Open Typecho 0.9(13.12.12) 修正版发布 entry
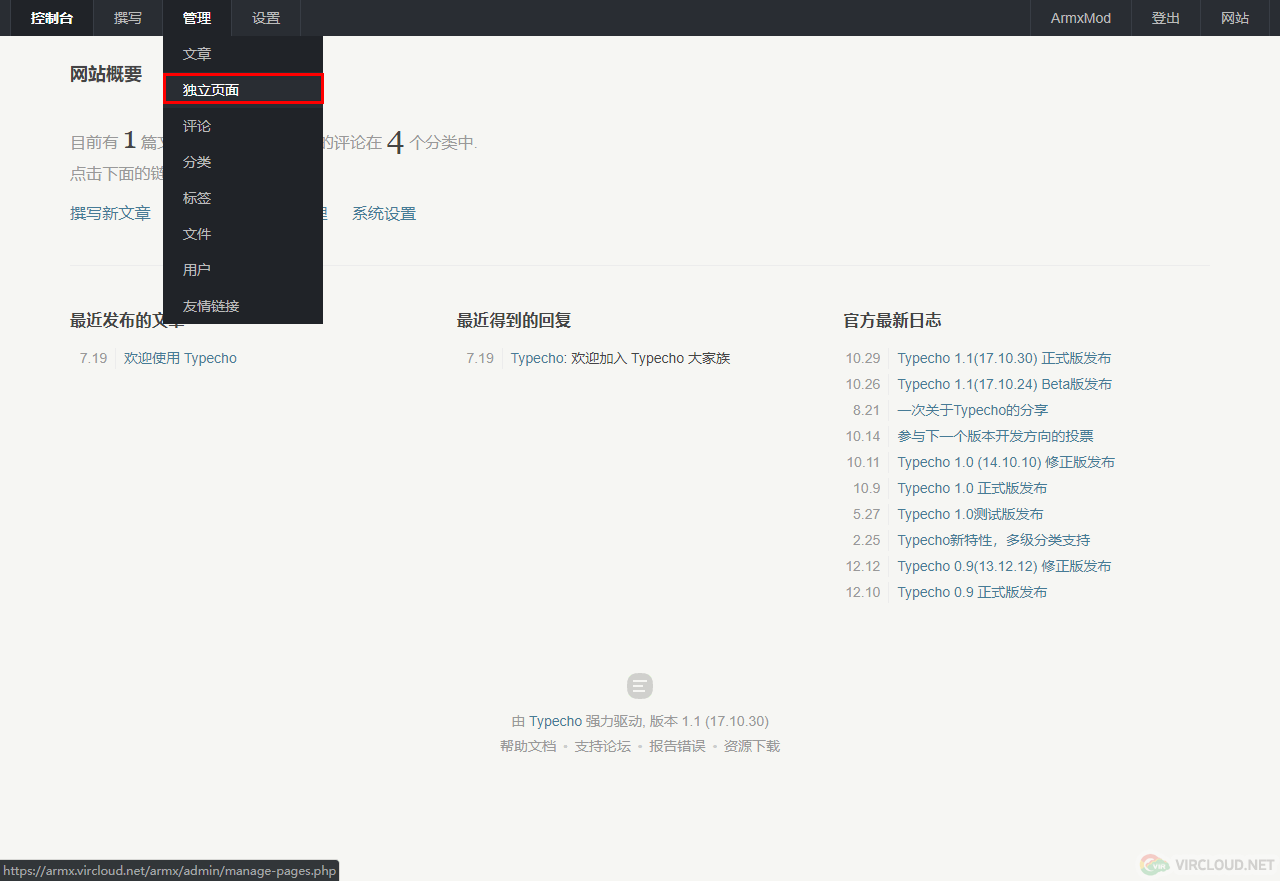 point(1004,566)
